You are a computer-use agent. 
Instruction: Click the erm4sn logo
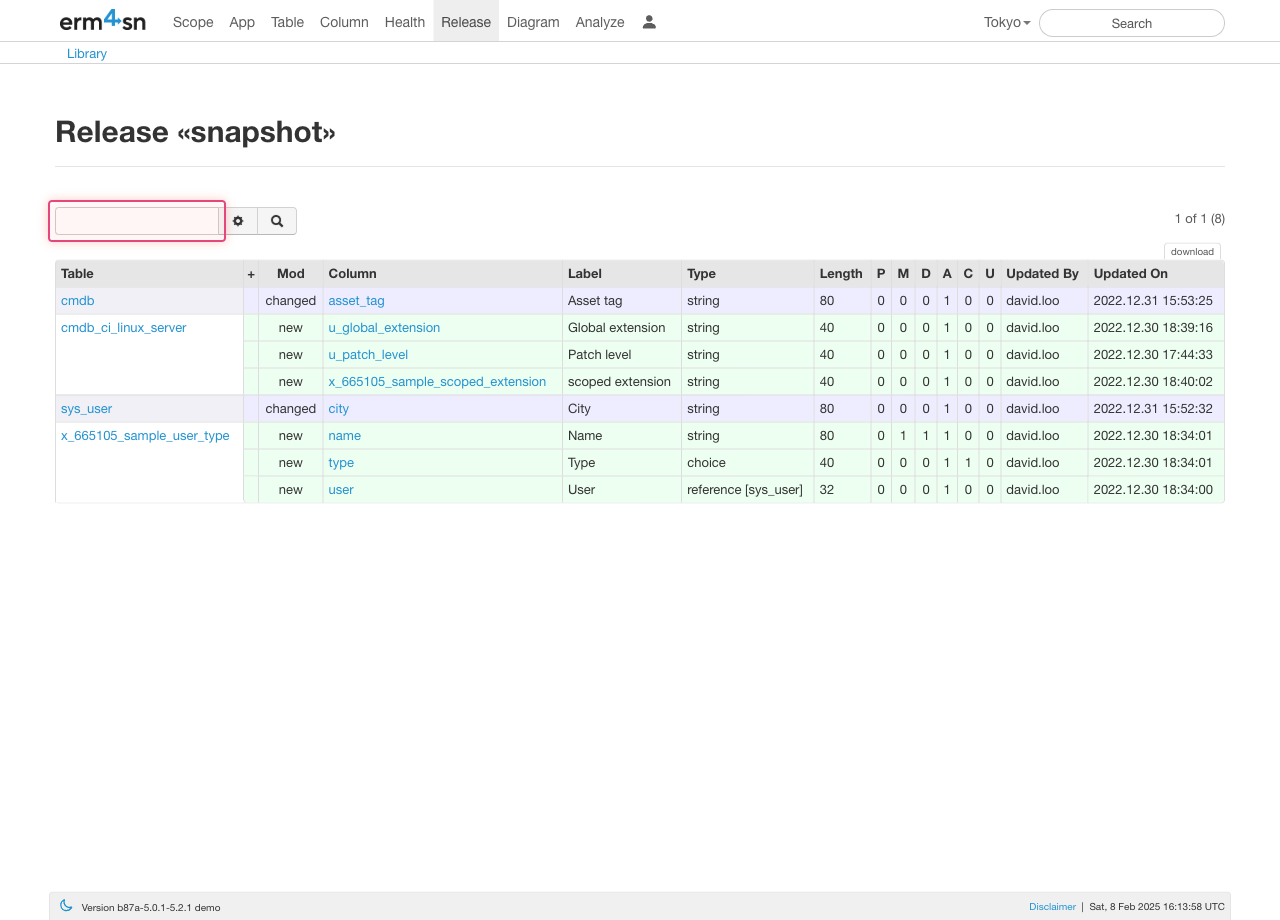pyautogui.click(x=102, y=21)
